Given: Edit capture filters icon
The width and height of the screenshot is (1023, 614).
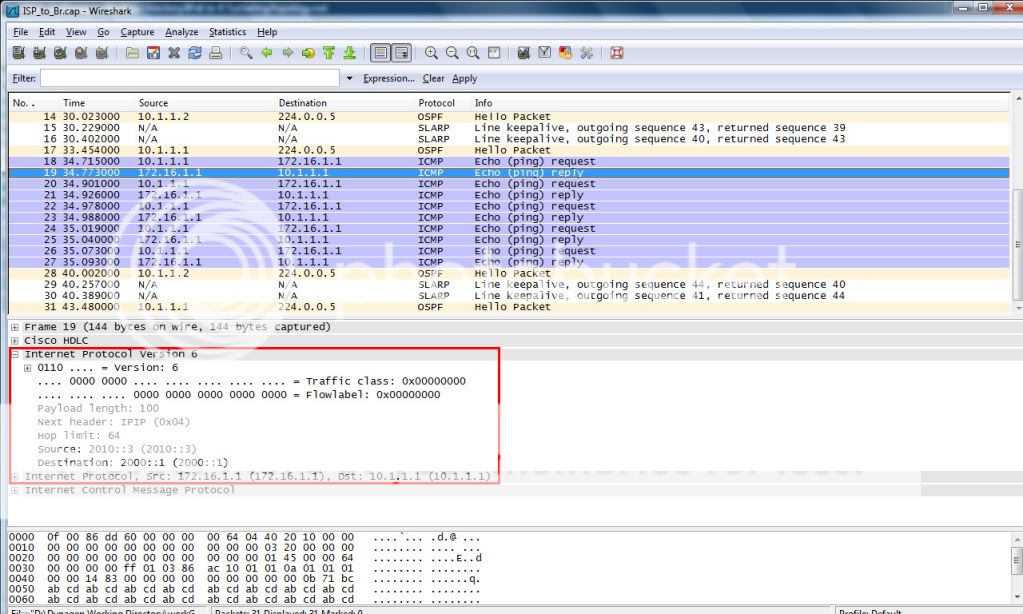Looking at the screenshot, I should pos(524,53).
